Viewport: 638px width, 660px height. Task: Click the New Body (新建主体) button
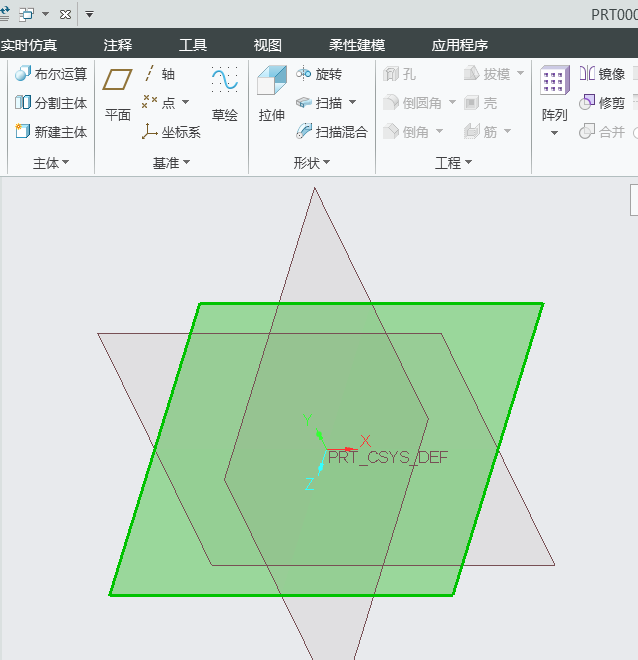pos(51,132)
